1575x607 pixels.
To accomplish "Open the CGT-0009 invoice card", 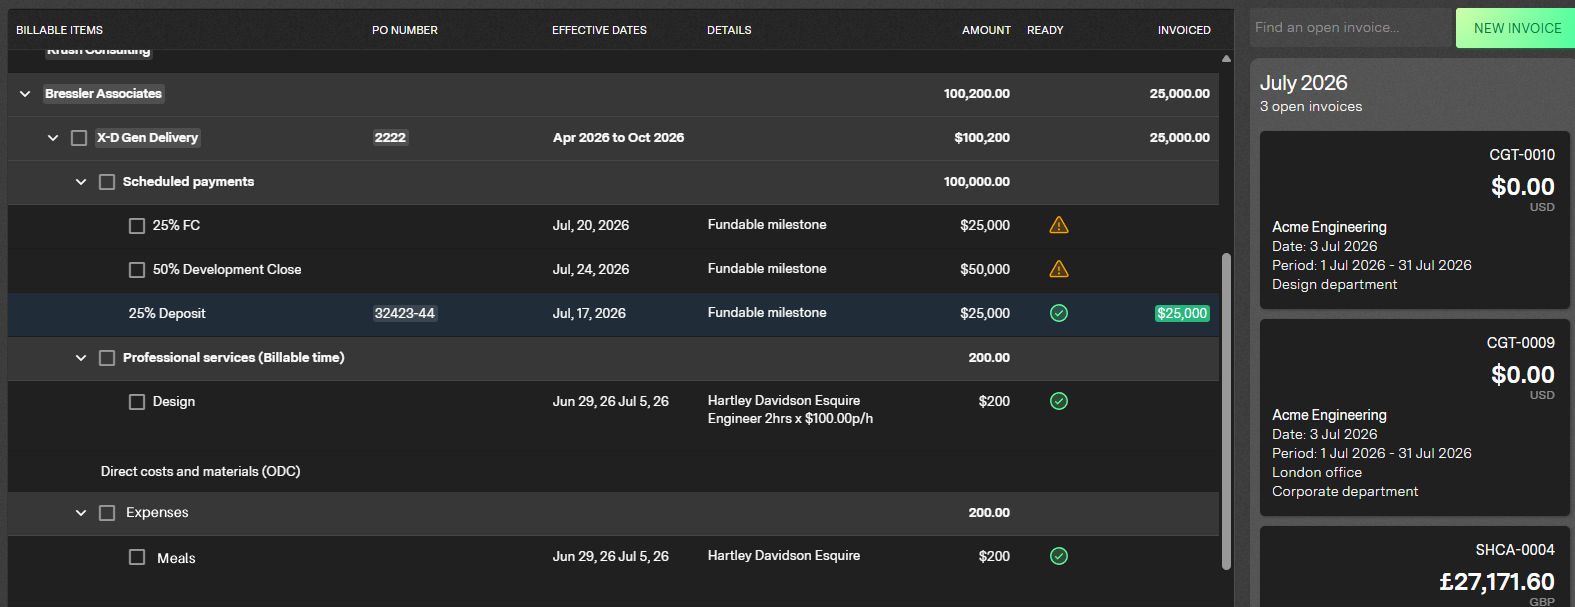I will tap(1414, 418).
